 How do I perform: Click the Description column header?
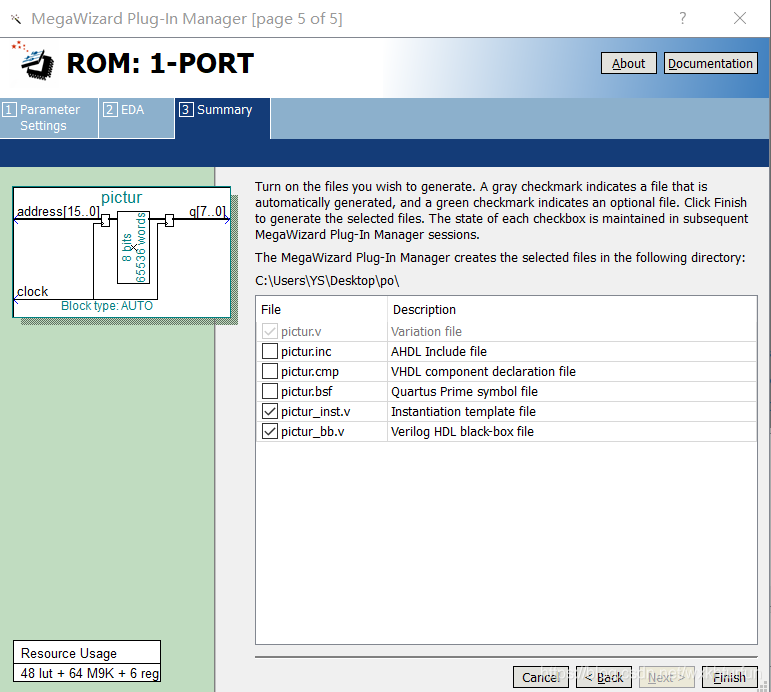424,309
